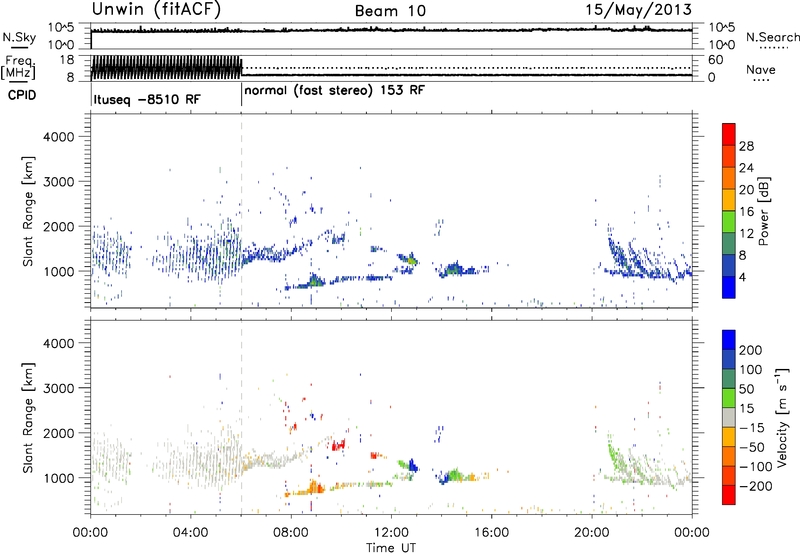Click the '28' tick on the Power colorbar
Screen dimensions: 800x554
click(746, 146)
